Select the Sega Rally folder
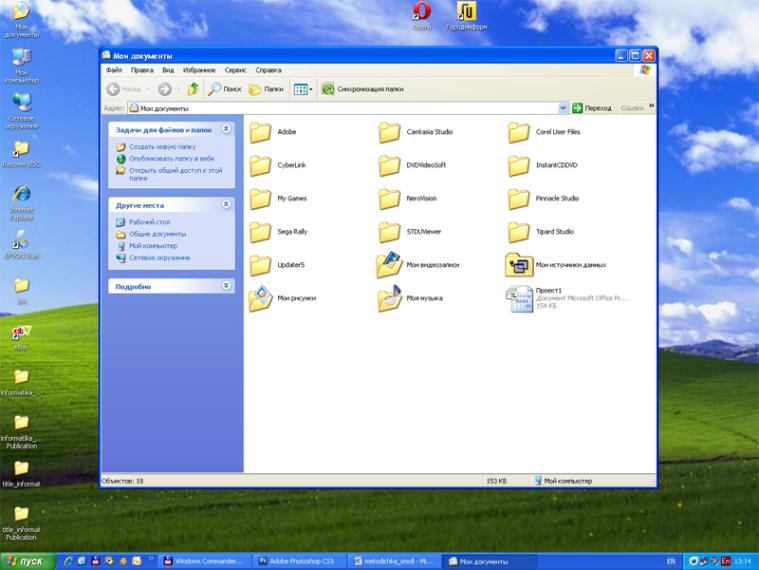The image size is (759, 570). tap(278, 232)
